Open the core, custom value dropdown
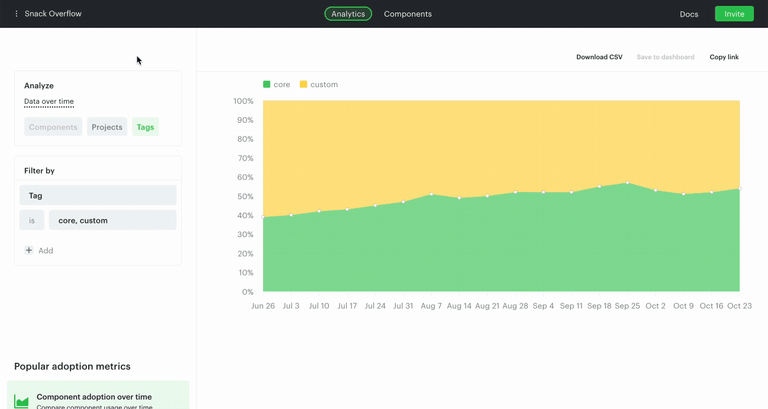This screenshot has width=768, height=409. [113, 220]
